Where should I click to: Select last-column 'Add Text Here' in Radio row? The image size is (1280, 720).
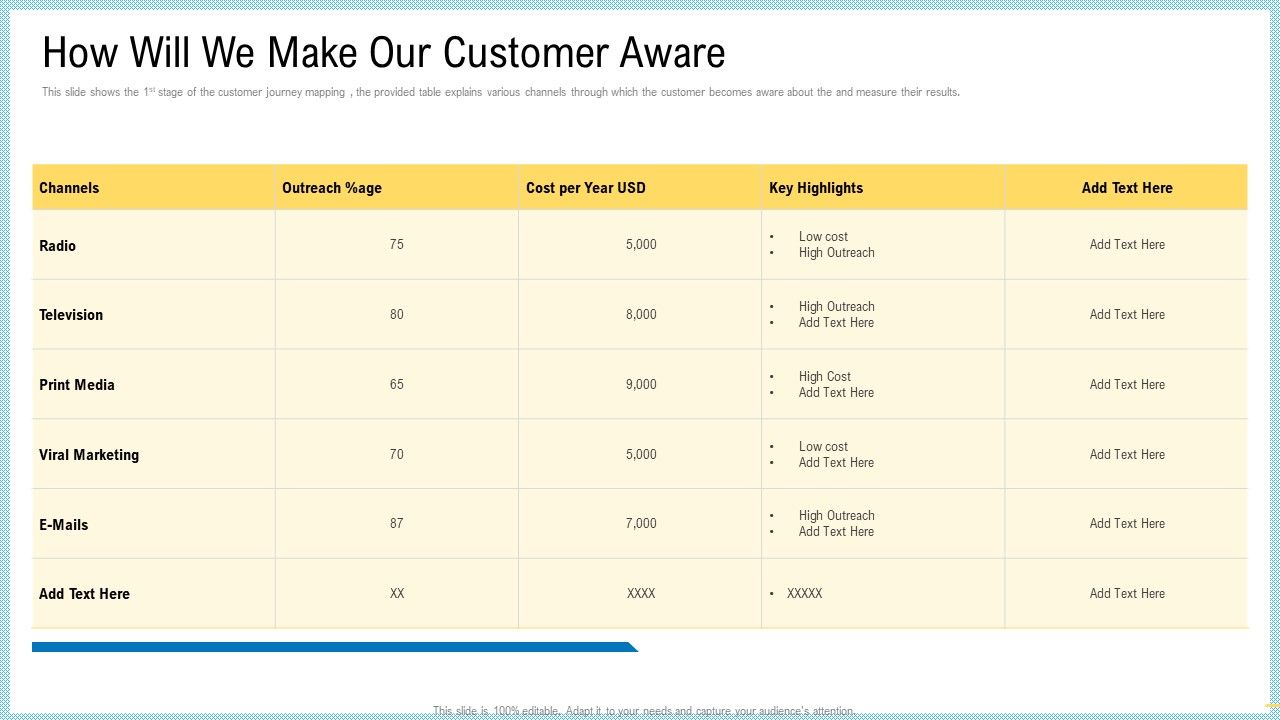1127,245
